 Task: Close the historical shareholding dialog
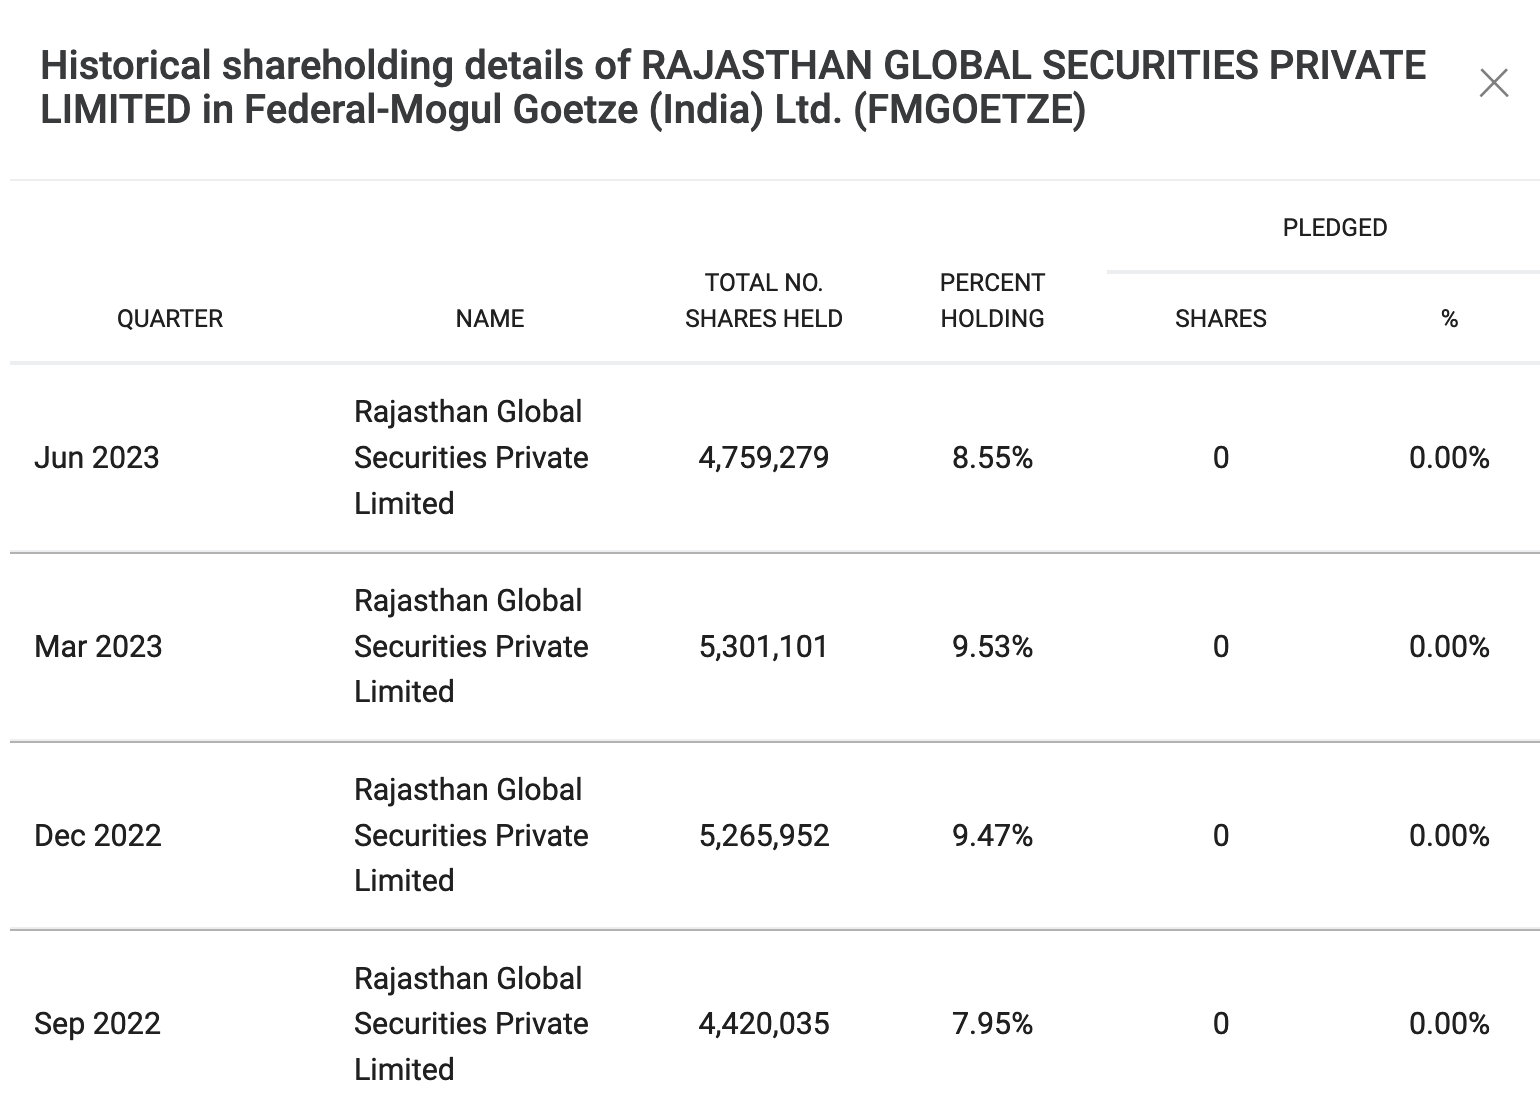[1493, 83]
